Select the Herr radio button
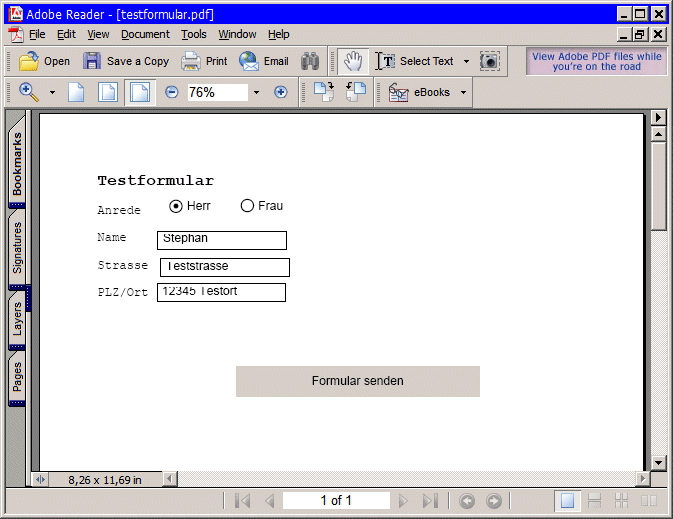The width and height of the screenshot is (673, 519). click(177, 206)
